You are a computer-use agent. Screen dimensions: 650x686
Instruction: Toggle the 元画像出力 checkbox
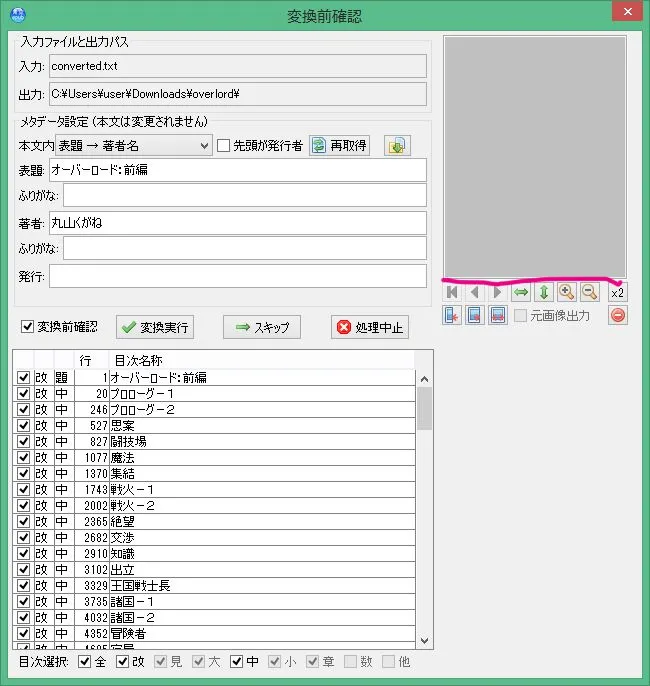tap(520, 315)
